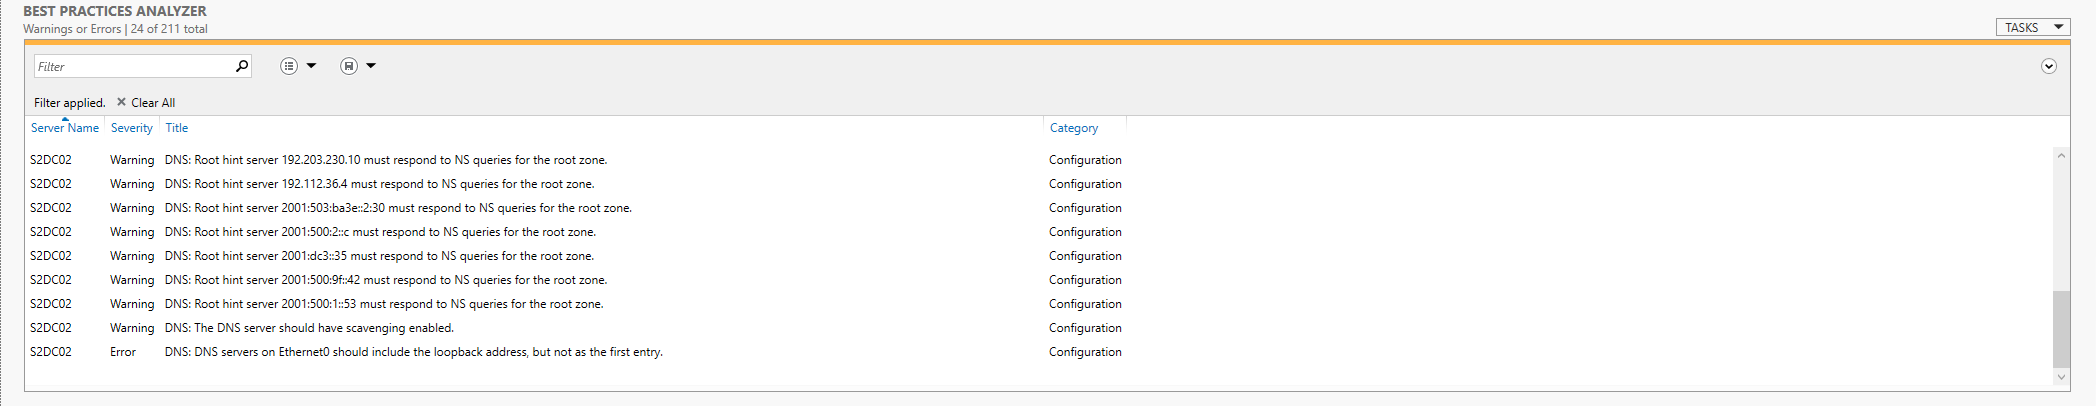Select the Ethernet0 loopback address error row
The width and height of the screenshot is (2096, 406).
coord(413,352)
